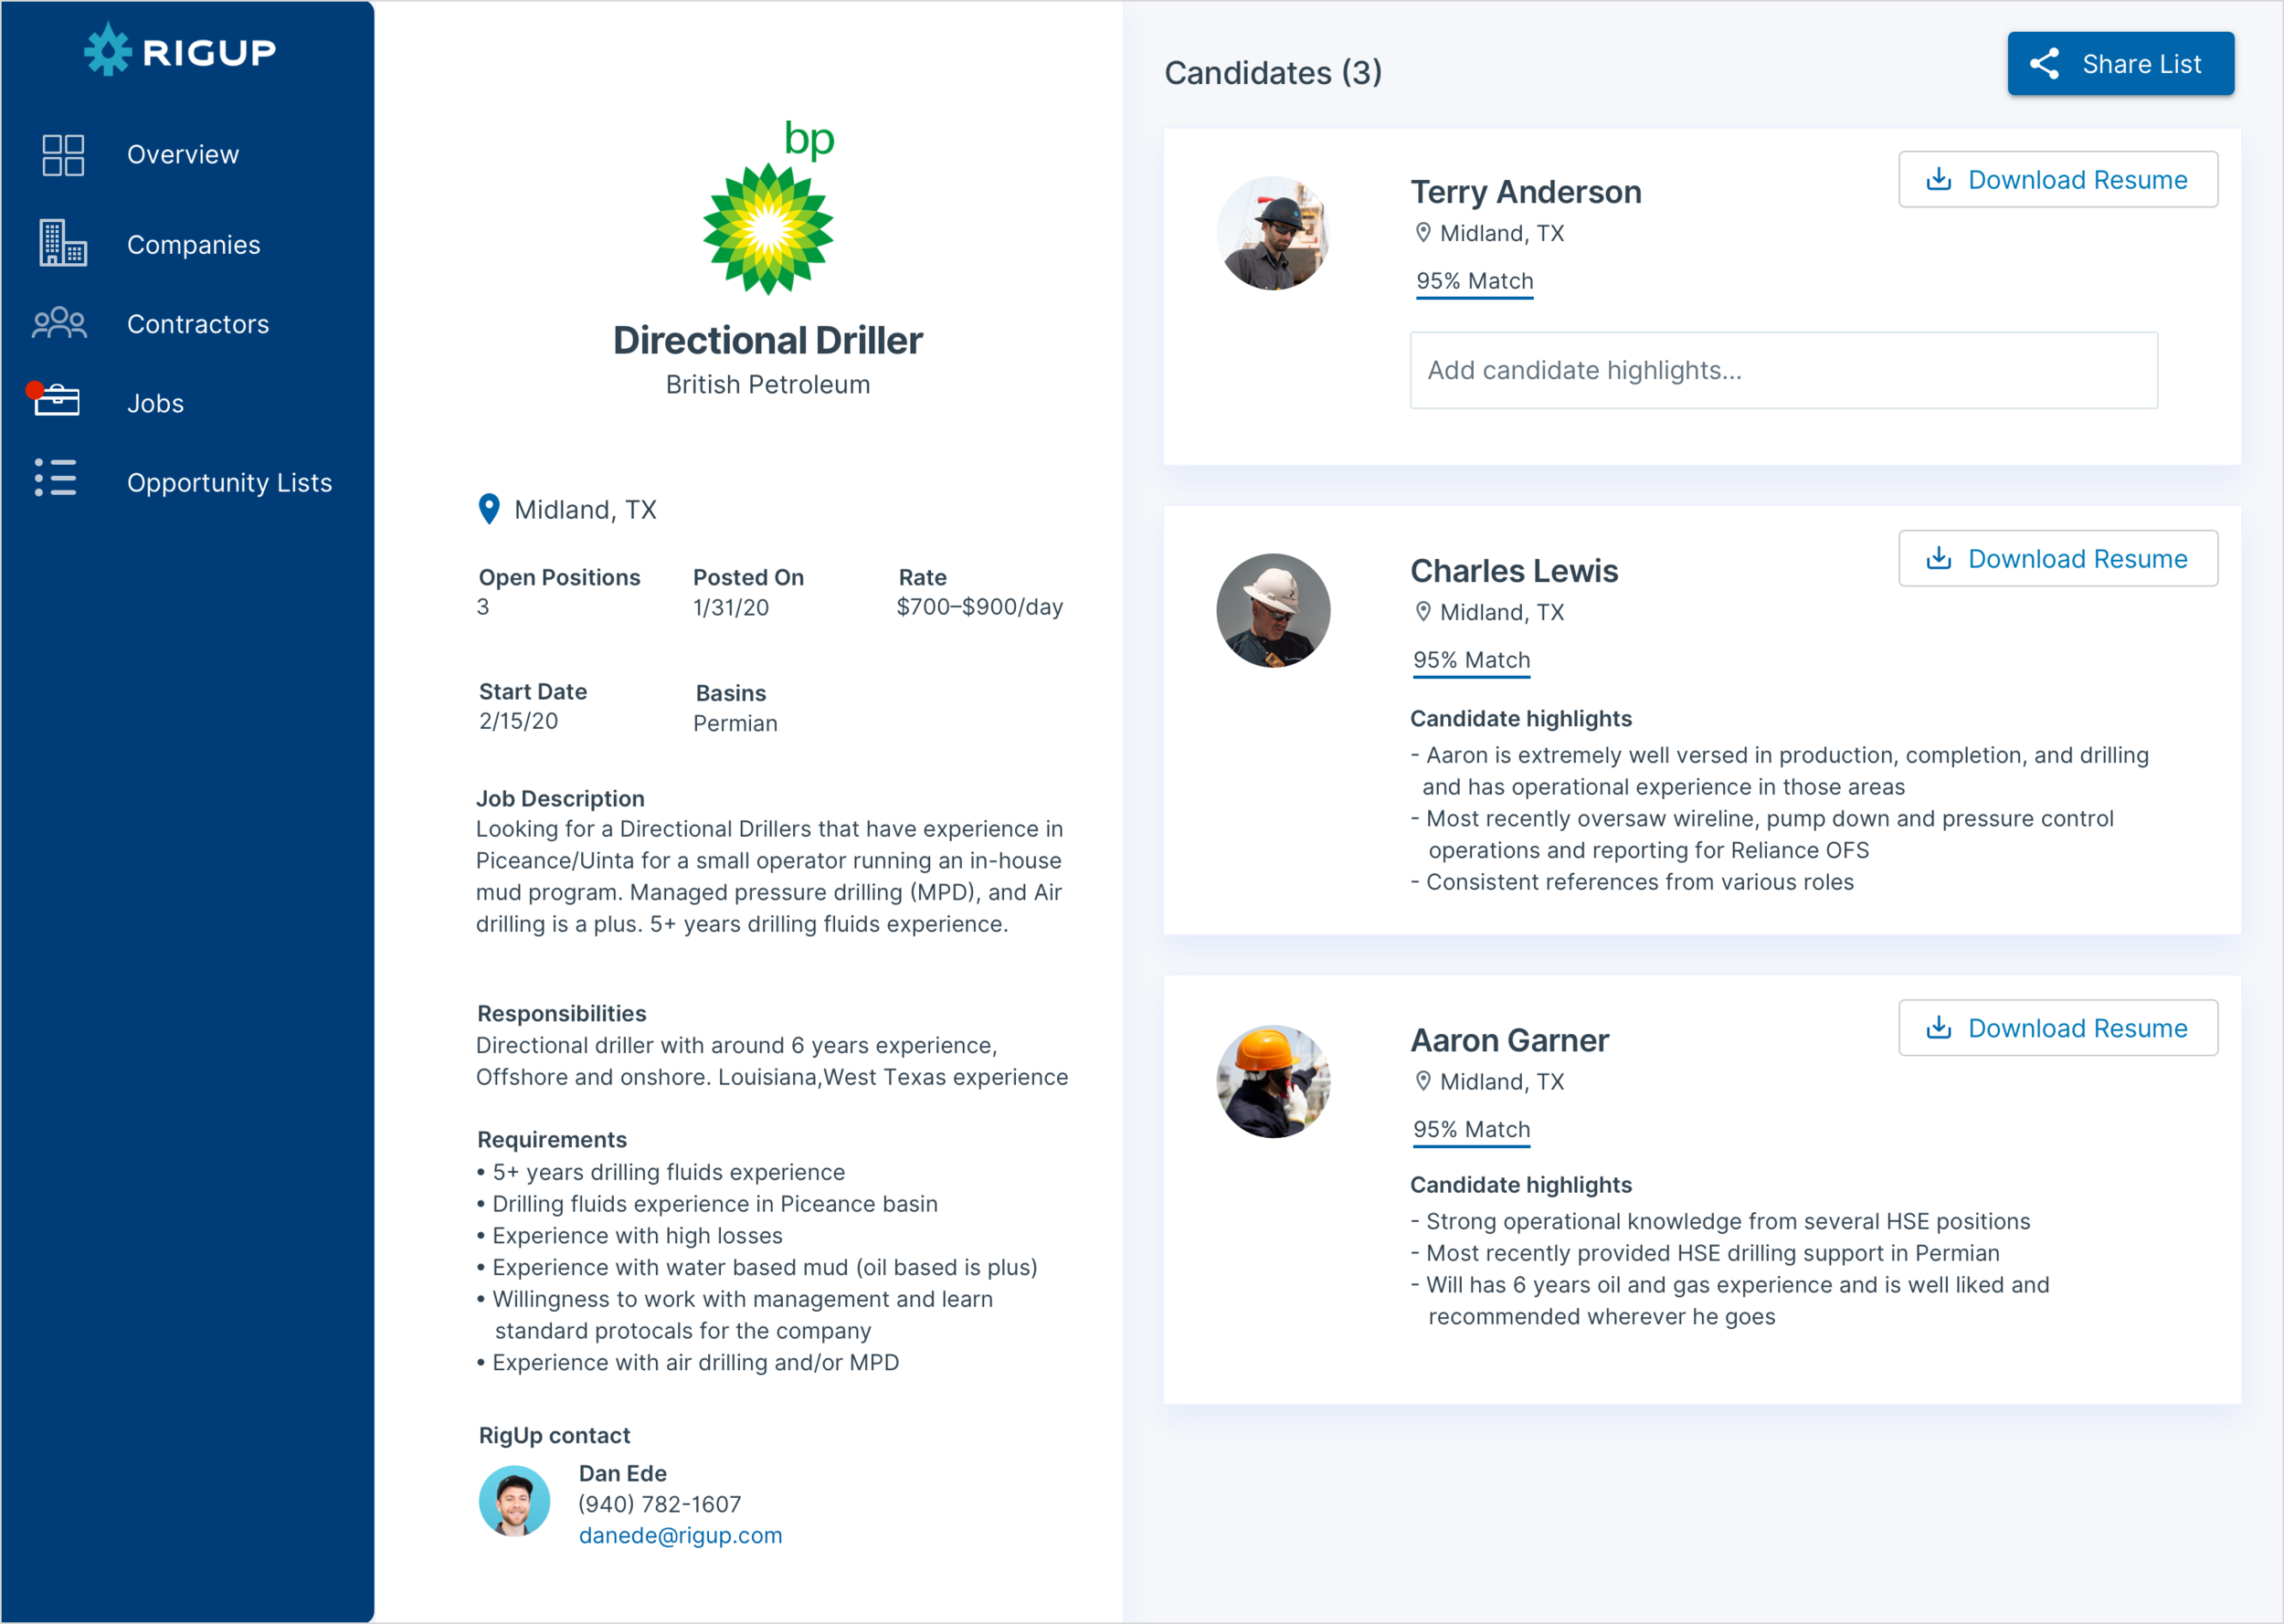Click the RigUp gear logo icon
Image resolution: width=2284 pixels, height=1624 pixels.
coord(107,50)
